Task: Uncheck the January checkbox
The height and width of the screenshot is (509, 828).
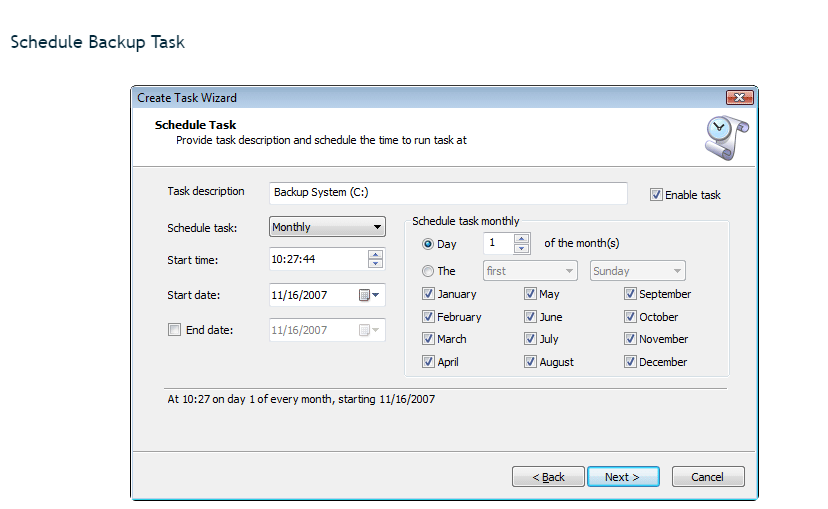Action: click(x=428, y=294)
